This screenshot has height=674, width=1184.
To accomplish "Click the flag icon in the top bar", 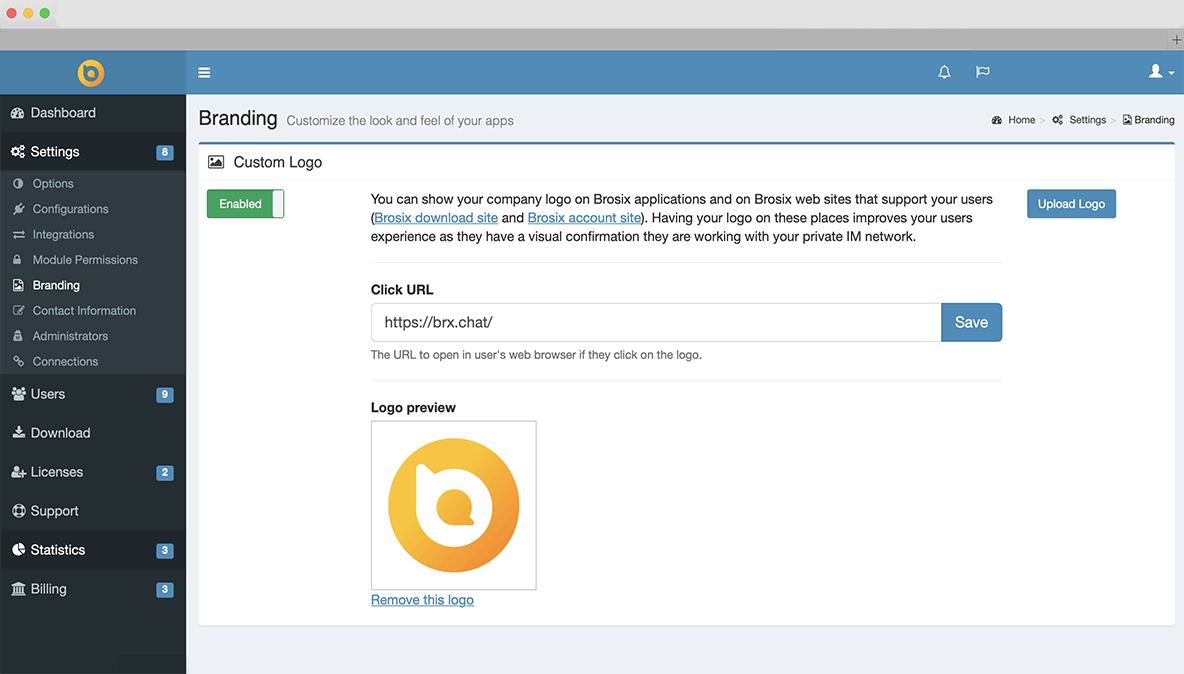I will [x=982, y=72].
